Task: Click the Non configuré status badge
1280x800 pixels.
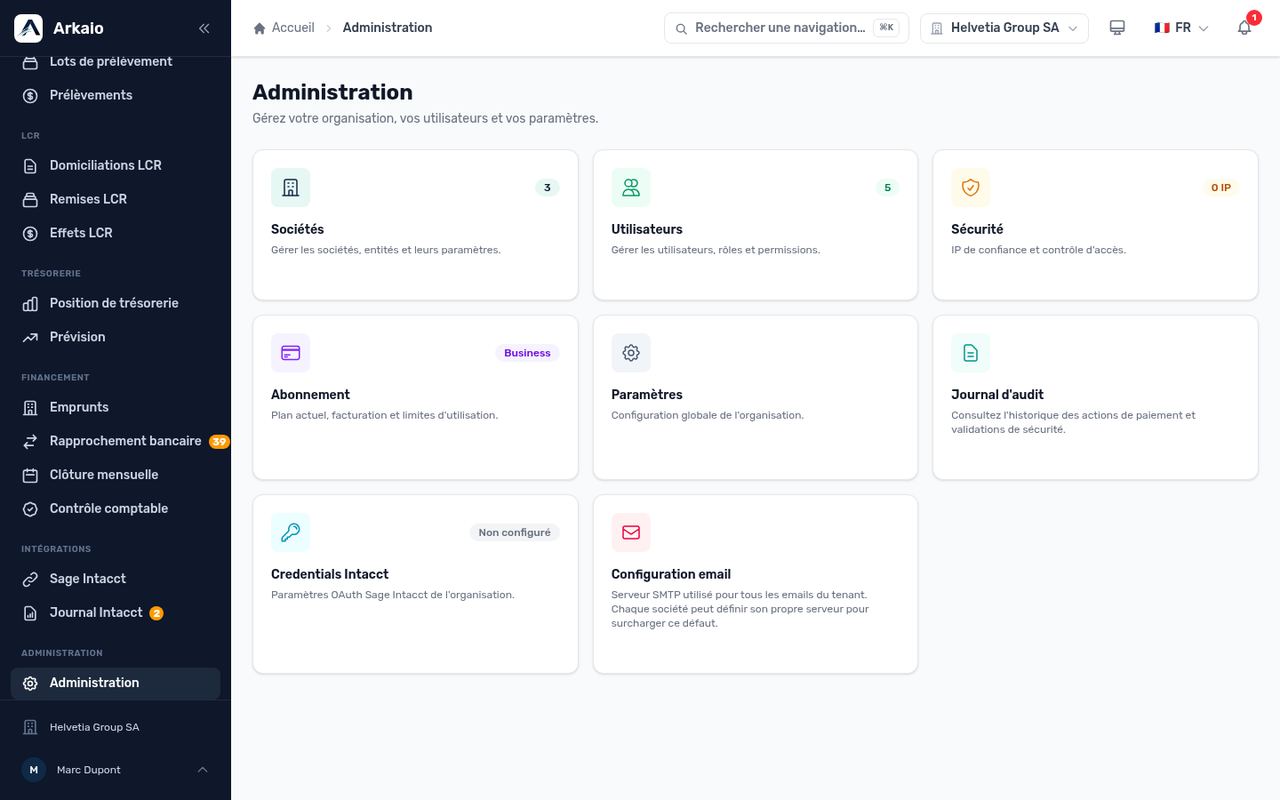Action: pos(514,533)
